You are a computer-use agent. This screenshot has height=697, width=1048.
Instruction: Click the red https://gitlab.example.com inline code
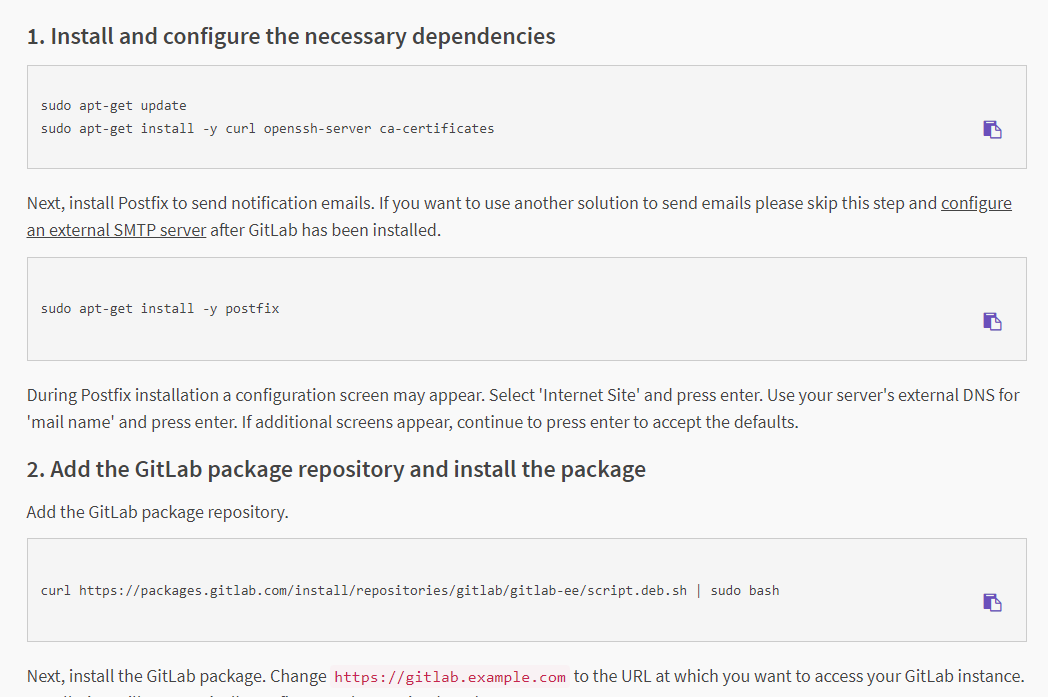450,677
